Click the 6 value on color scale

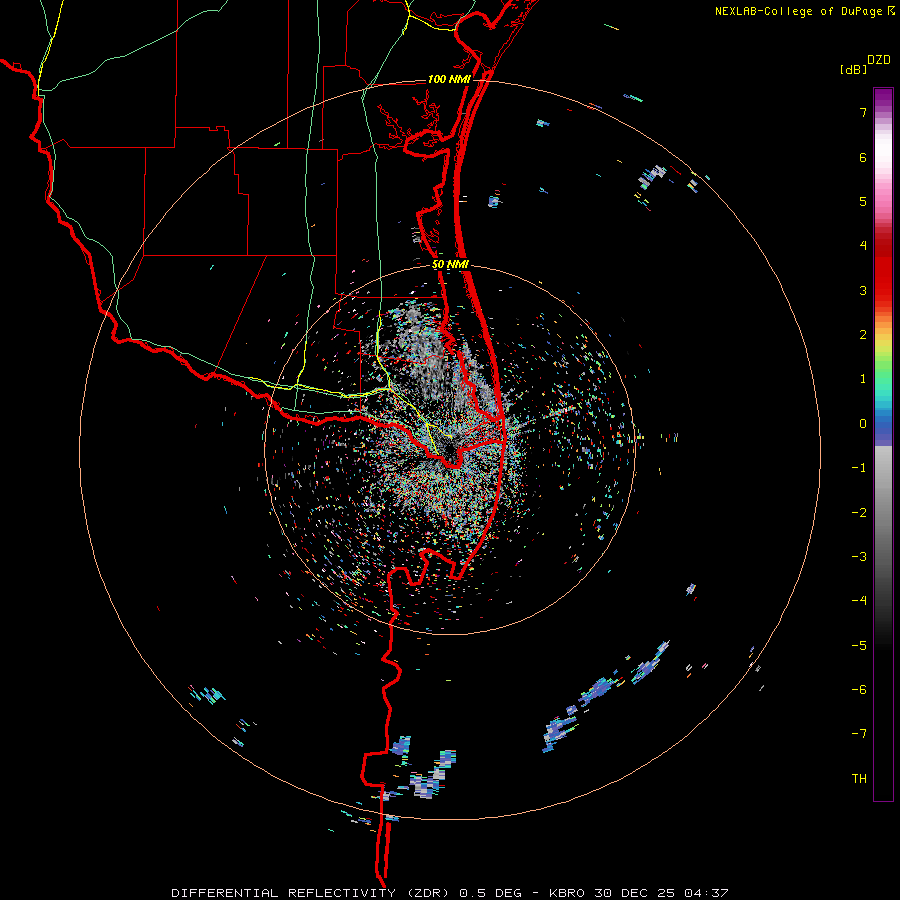point(863,157)
